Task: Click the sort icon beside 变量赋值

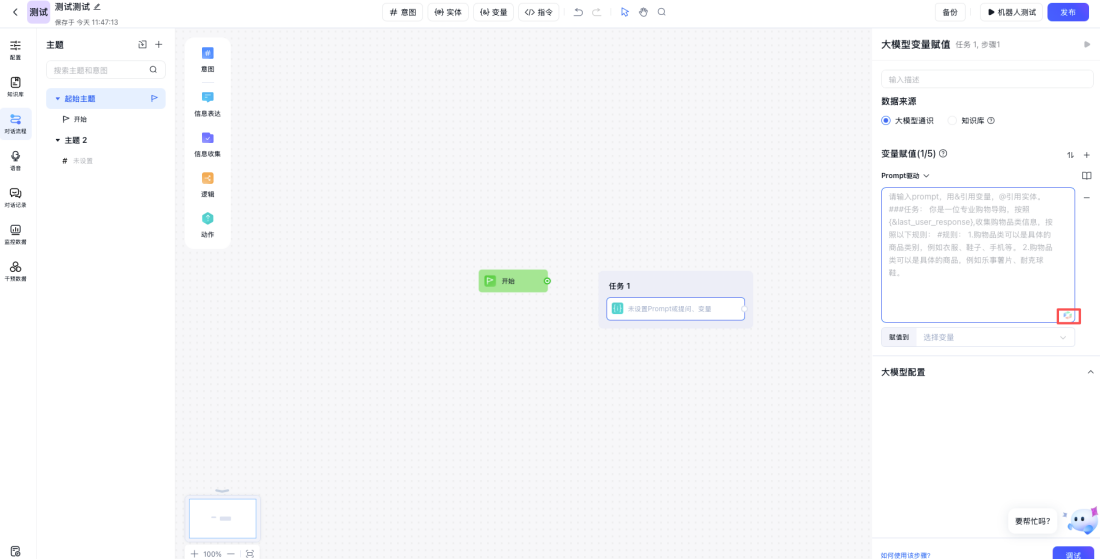Action: point(1071,154)
